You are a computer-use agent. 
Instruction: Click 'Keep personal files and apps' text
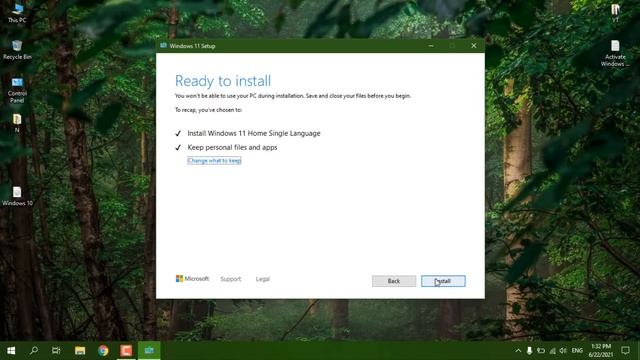pos(232,147)
